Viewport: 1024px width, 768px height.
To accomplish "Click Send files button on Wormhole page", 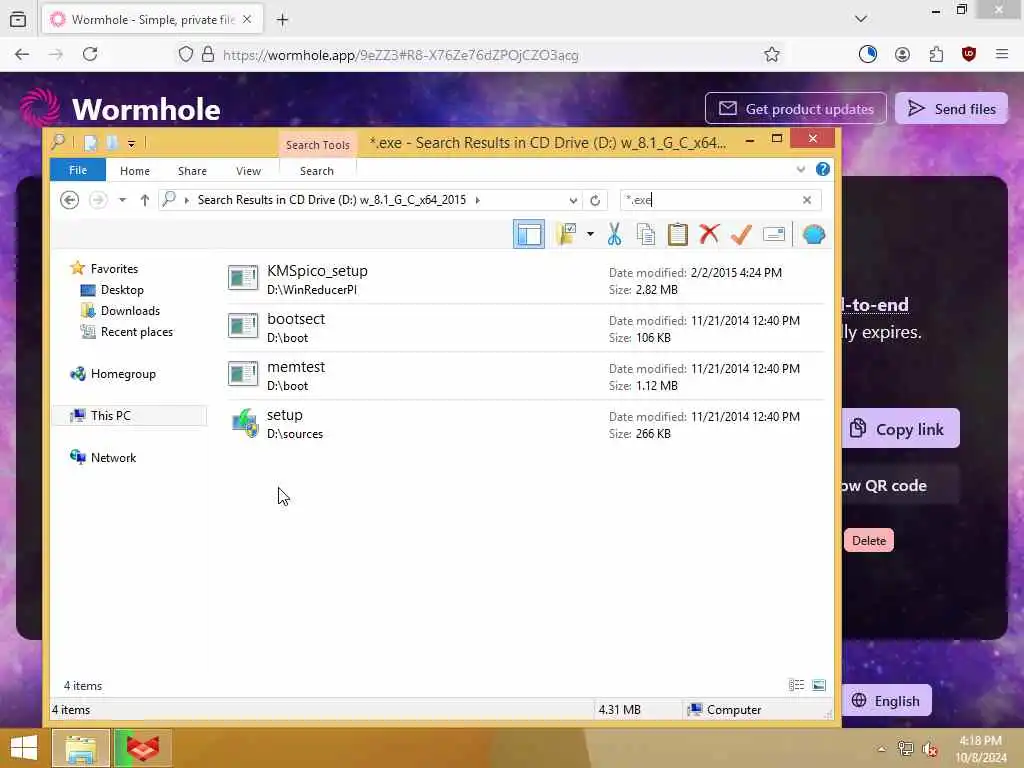I will coord(952,108).
